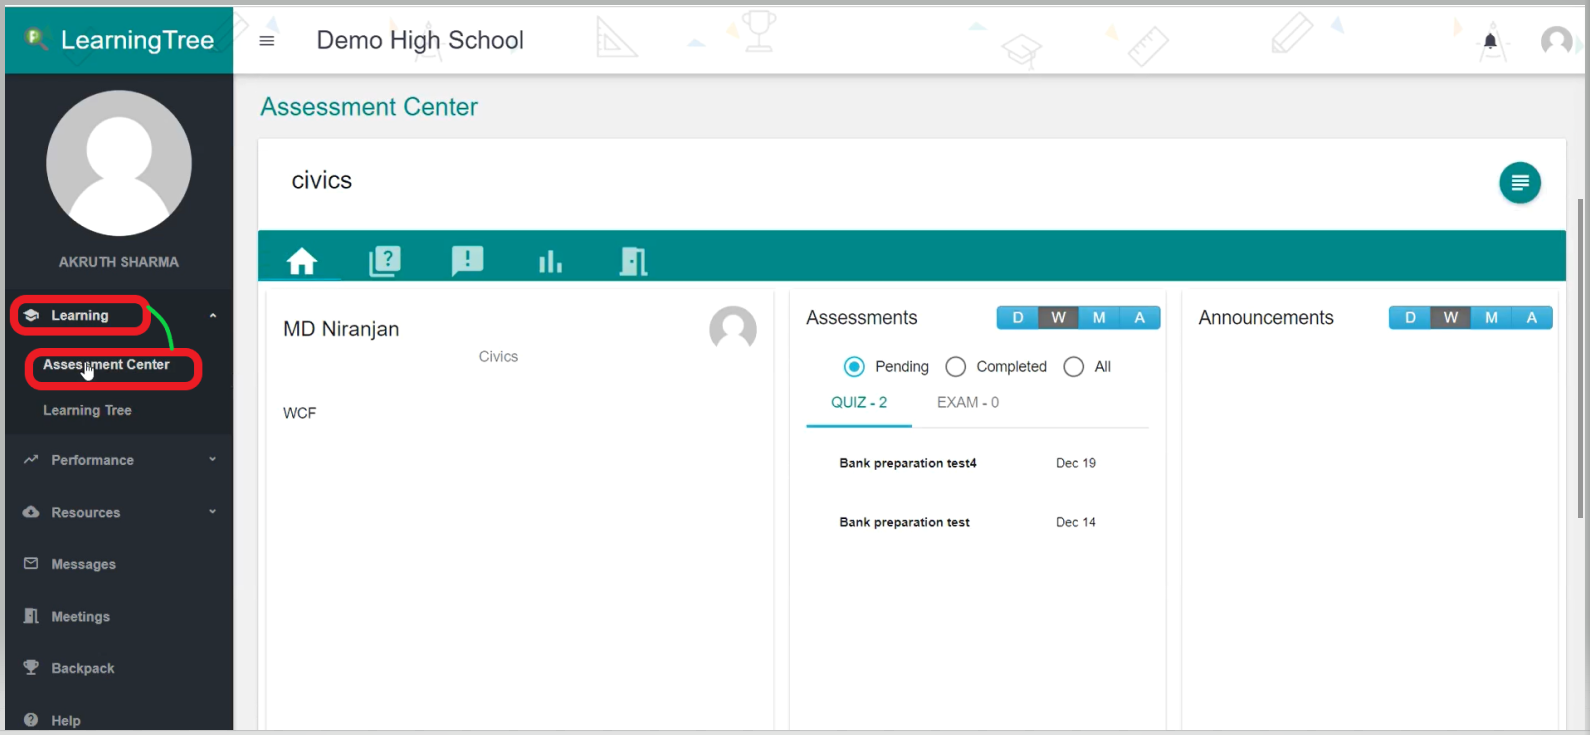
Task: Select the Pending radio button
Action: tap(854, 367)
